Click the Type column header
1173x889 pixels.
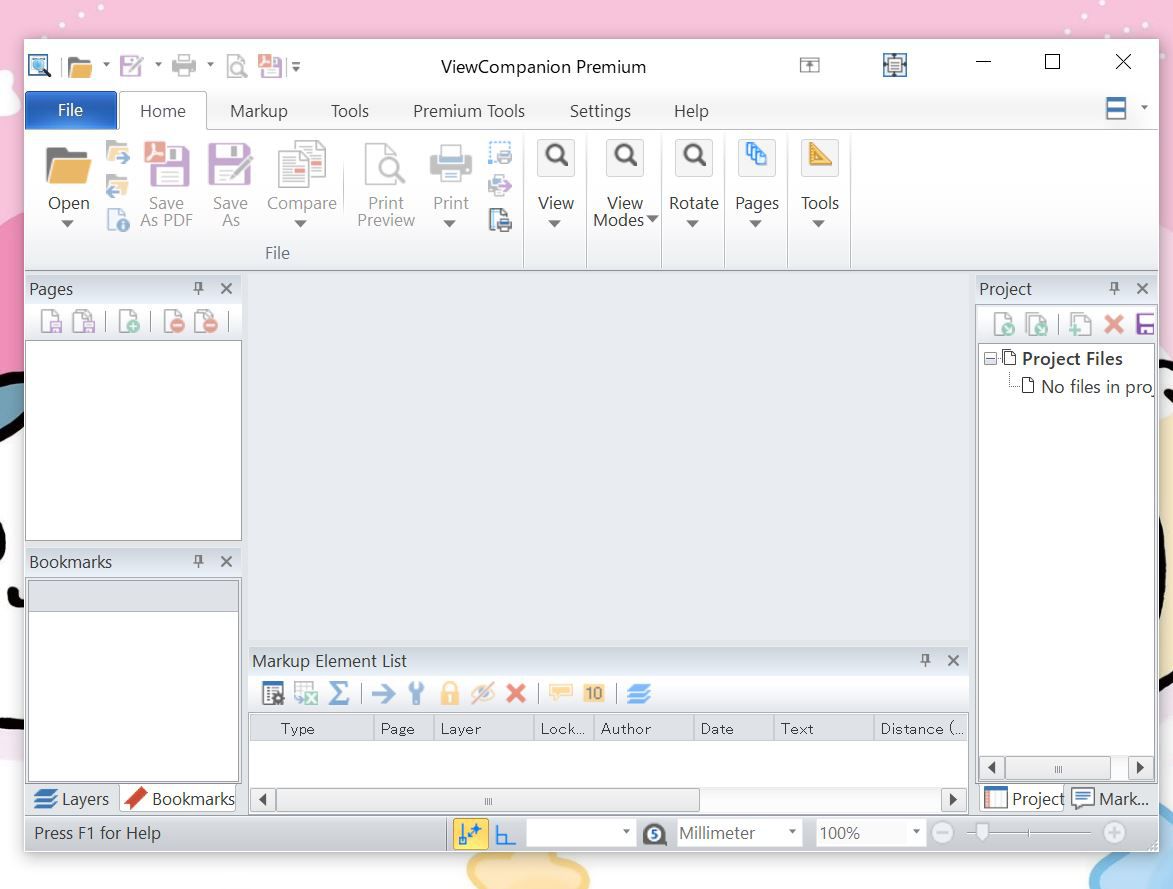click(x=311, y=729)
